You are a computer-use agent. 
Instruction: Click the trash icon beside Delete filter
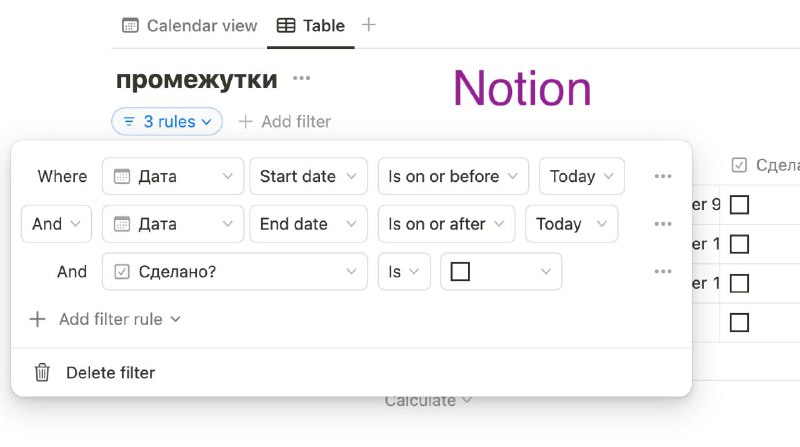(42, 372)
